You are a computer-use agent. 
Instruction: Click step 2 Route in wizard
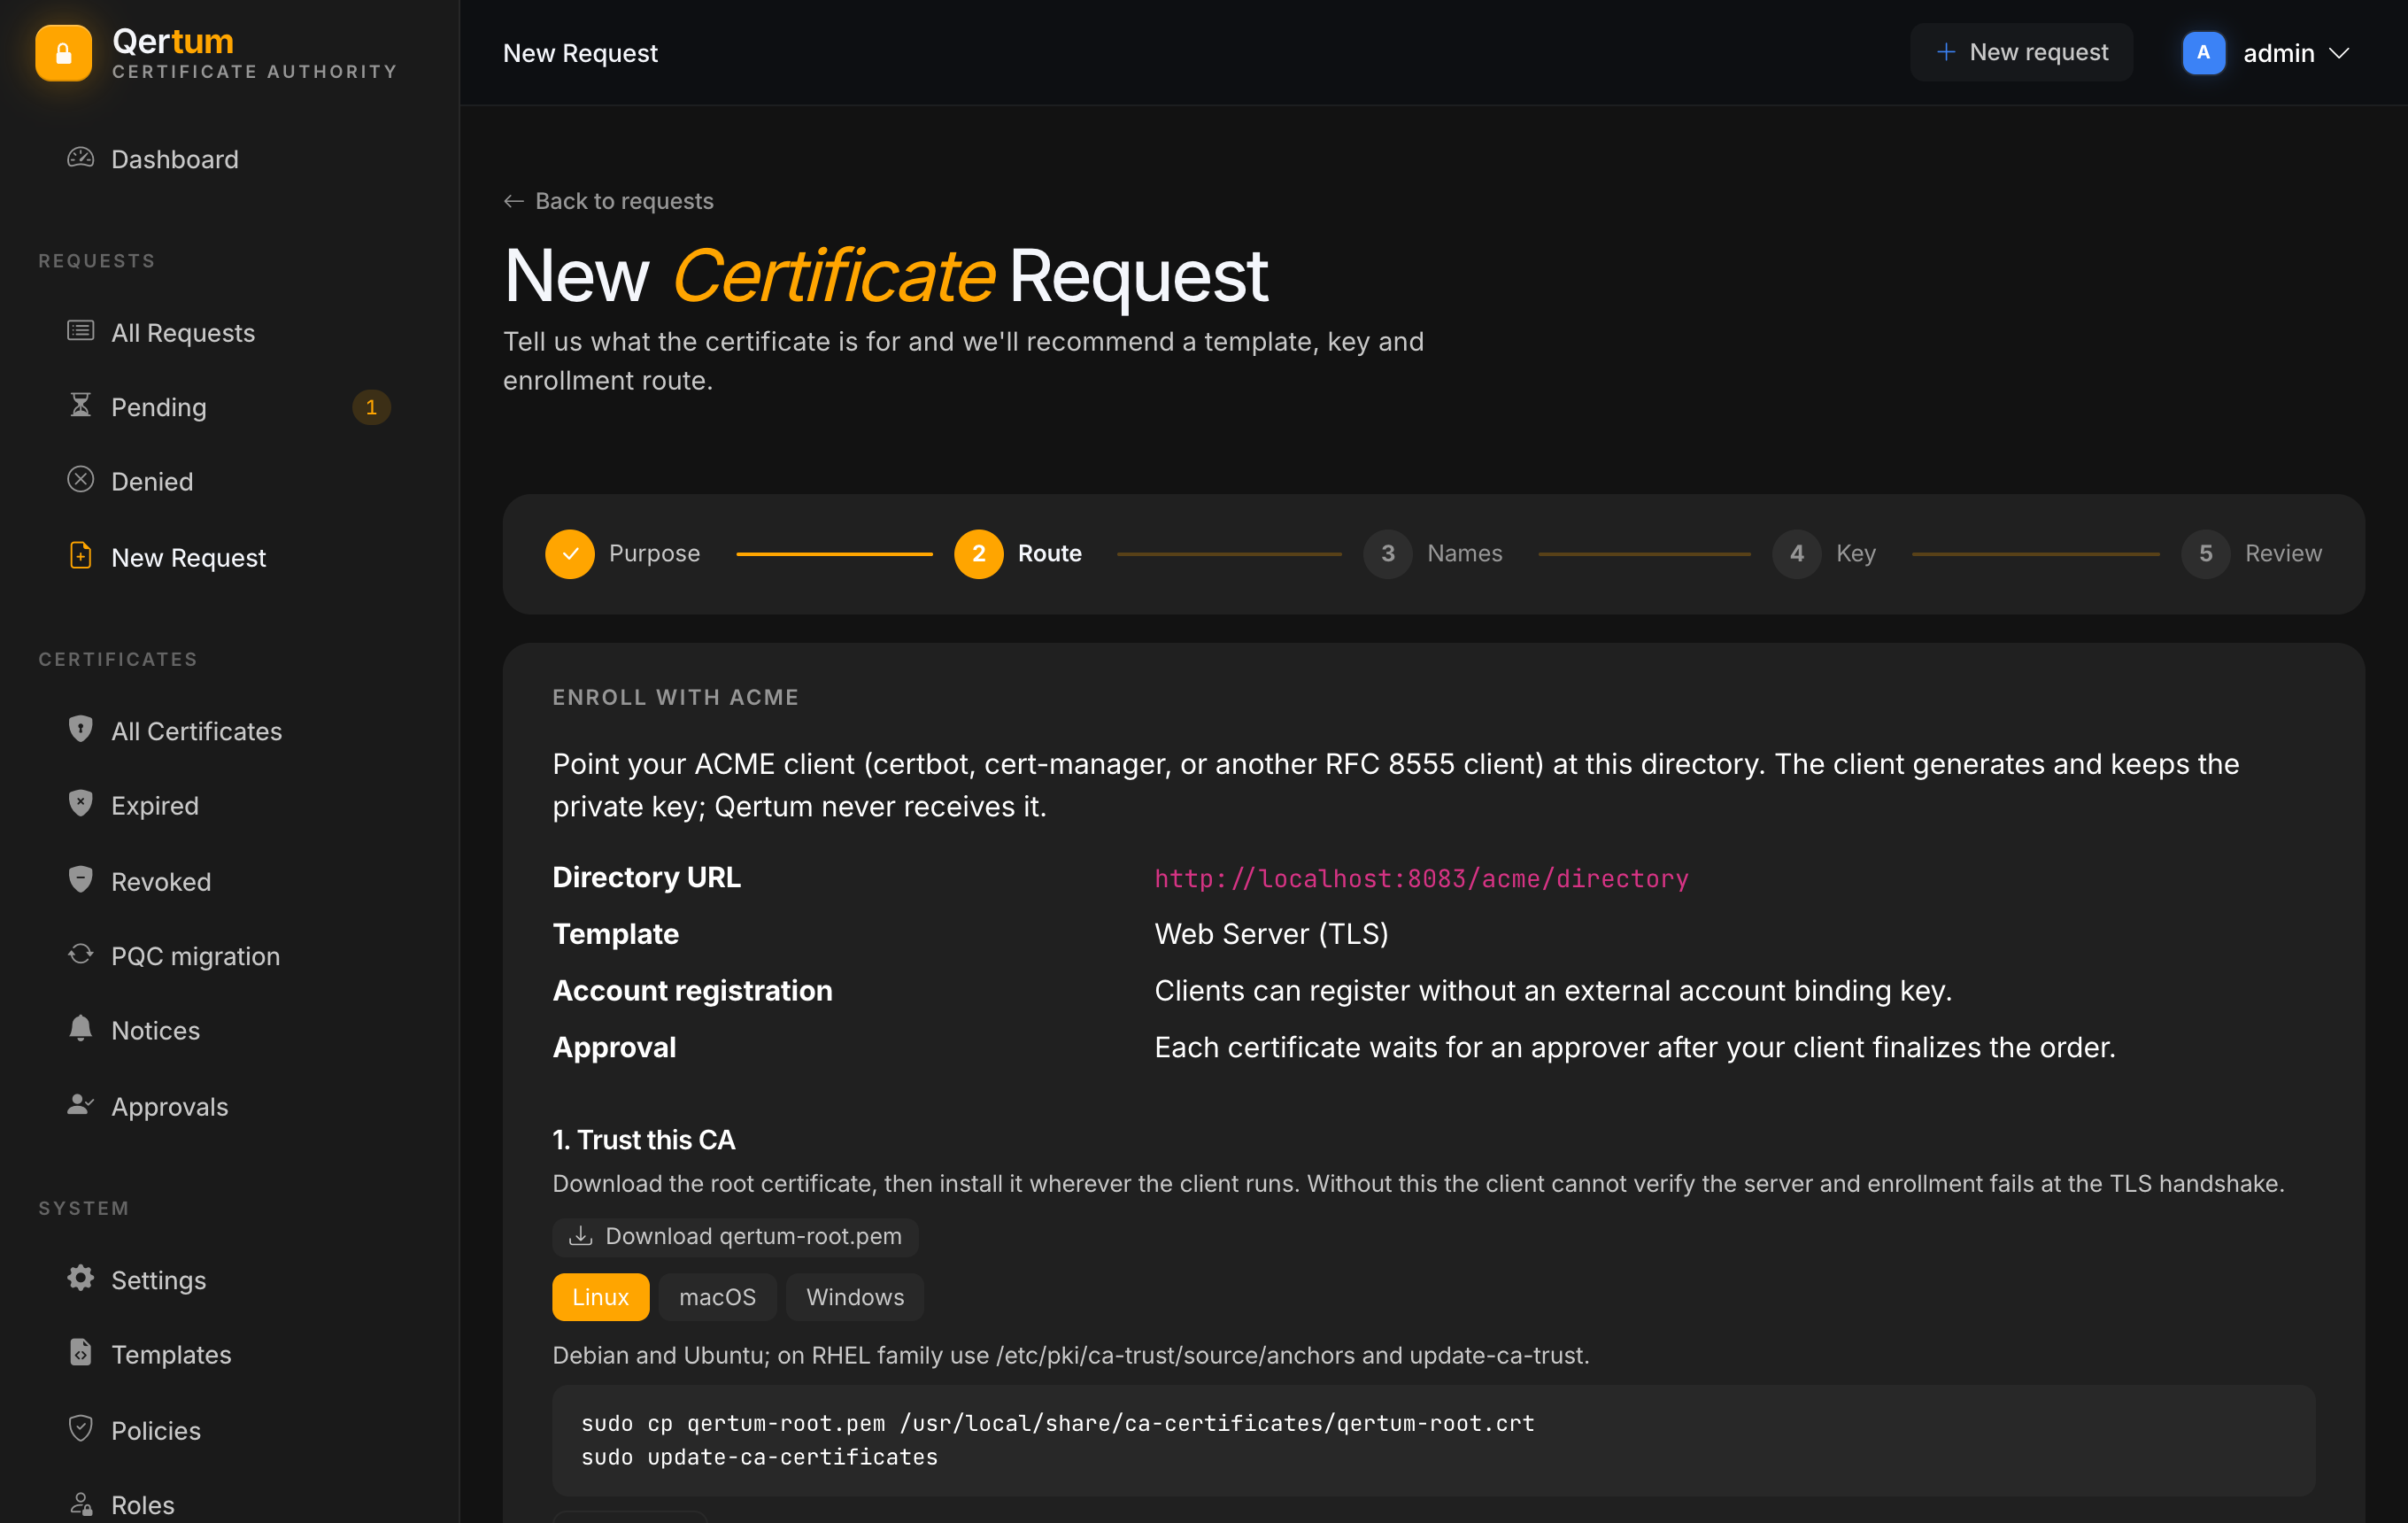coord(1018,554)
